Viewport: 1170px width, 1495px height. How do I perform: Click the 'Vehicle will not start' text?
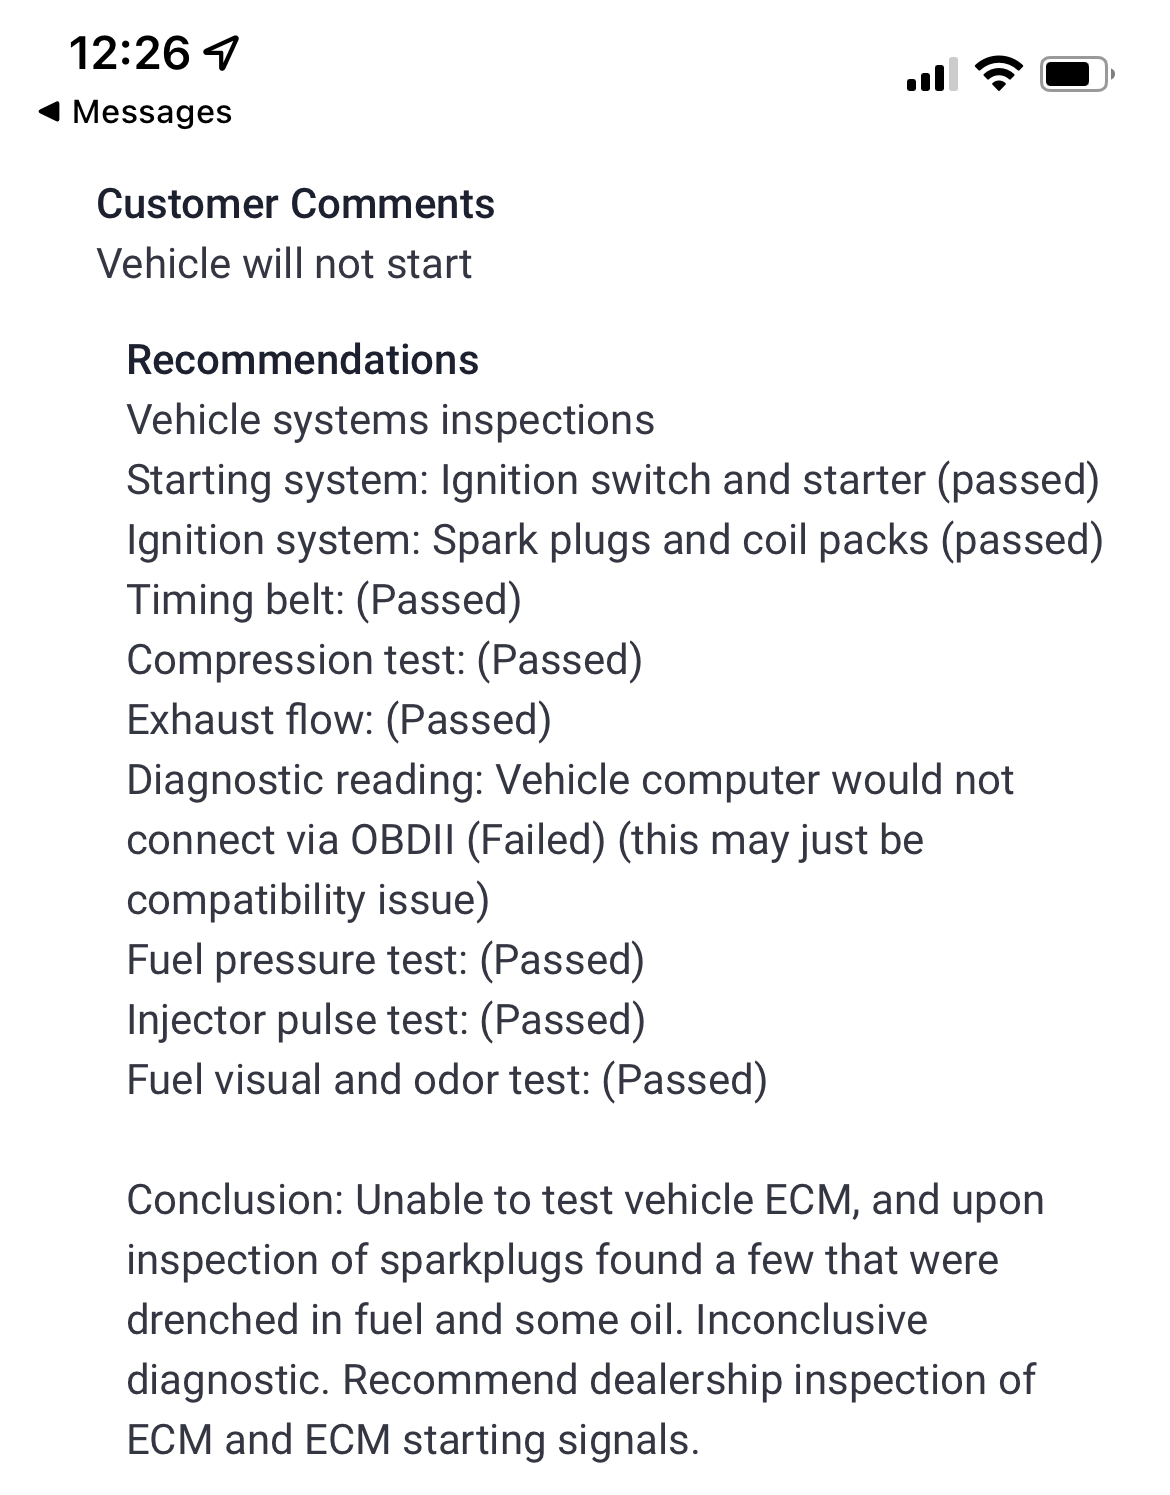point(284,264)
